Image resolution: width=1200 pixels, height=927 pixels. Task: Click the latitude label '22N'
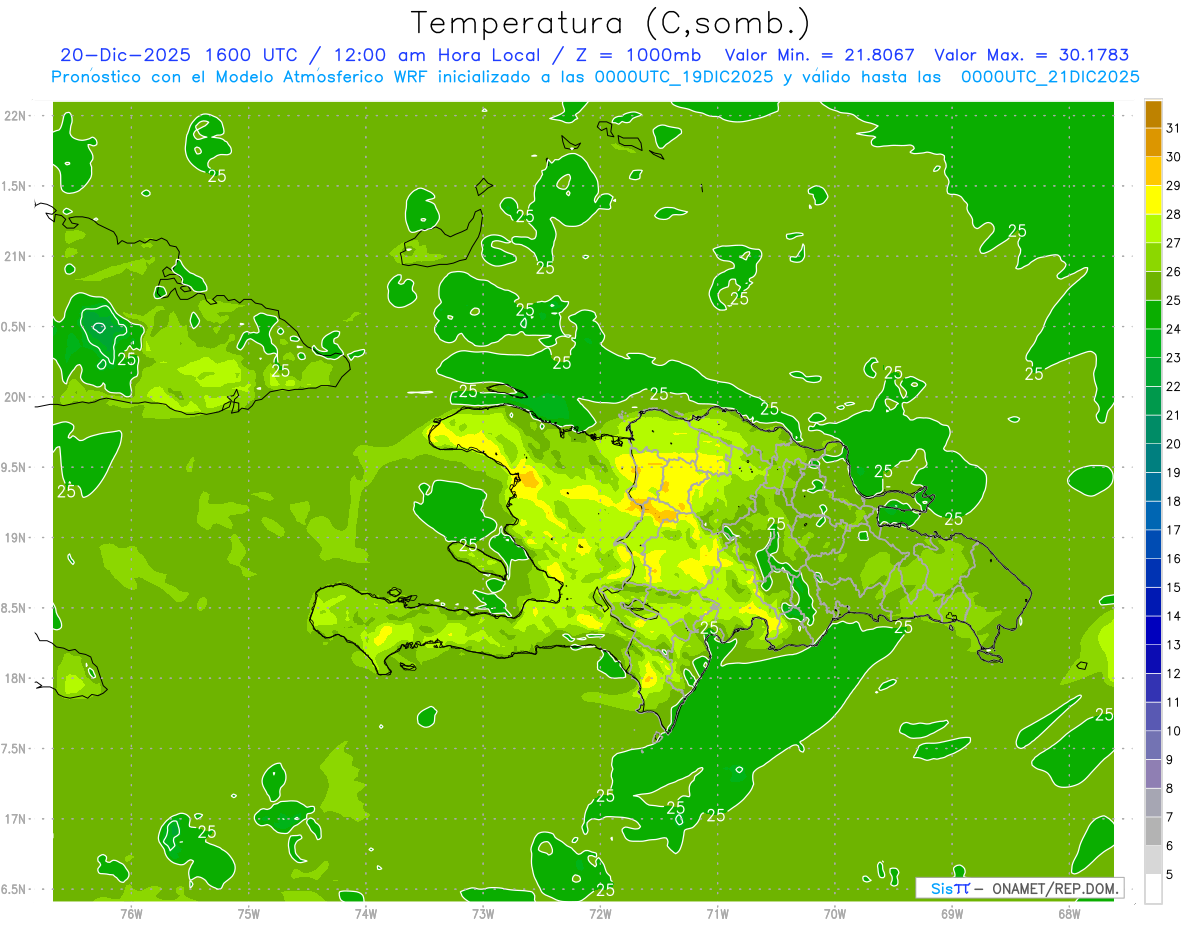click(x=16, y=116)
